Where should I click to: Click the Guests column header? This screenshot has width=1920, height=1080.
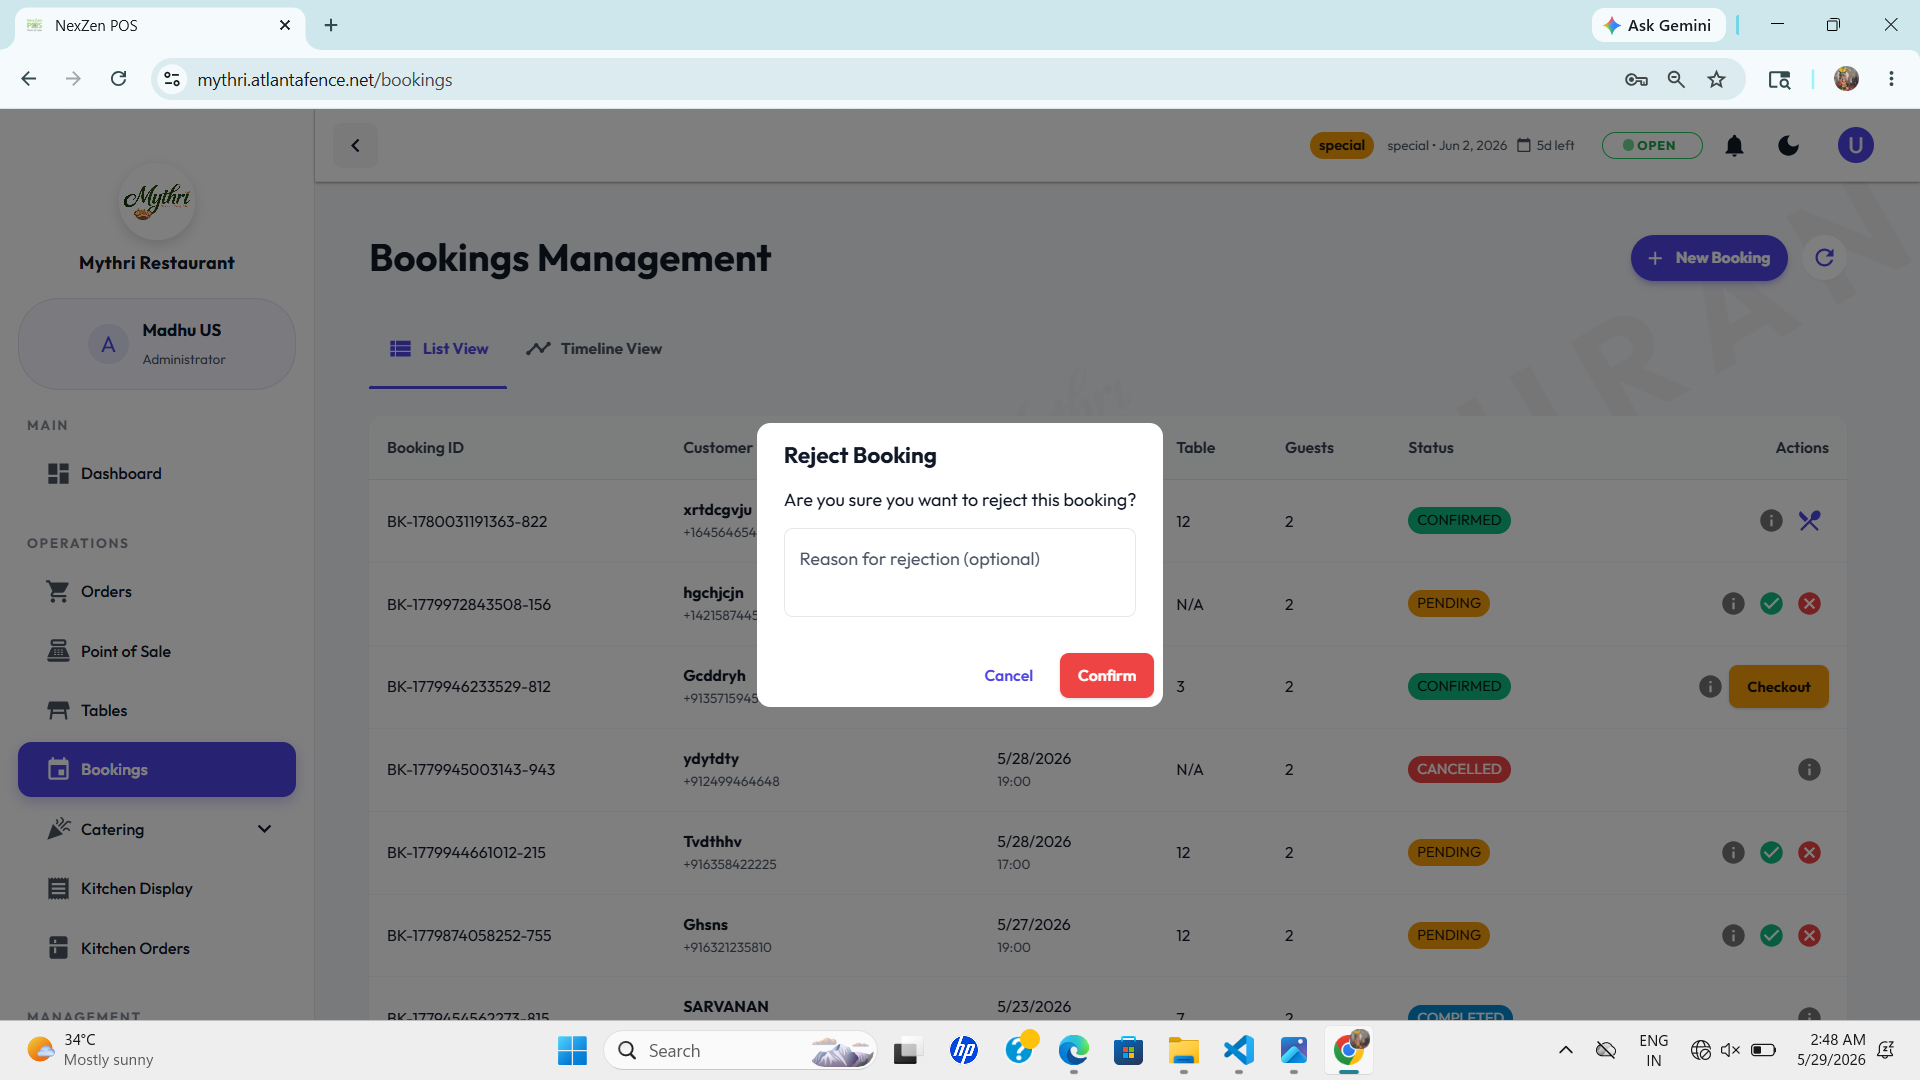pyautogui.click(x=1309, y=448)
